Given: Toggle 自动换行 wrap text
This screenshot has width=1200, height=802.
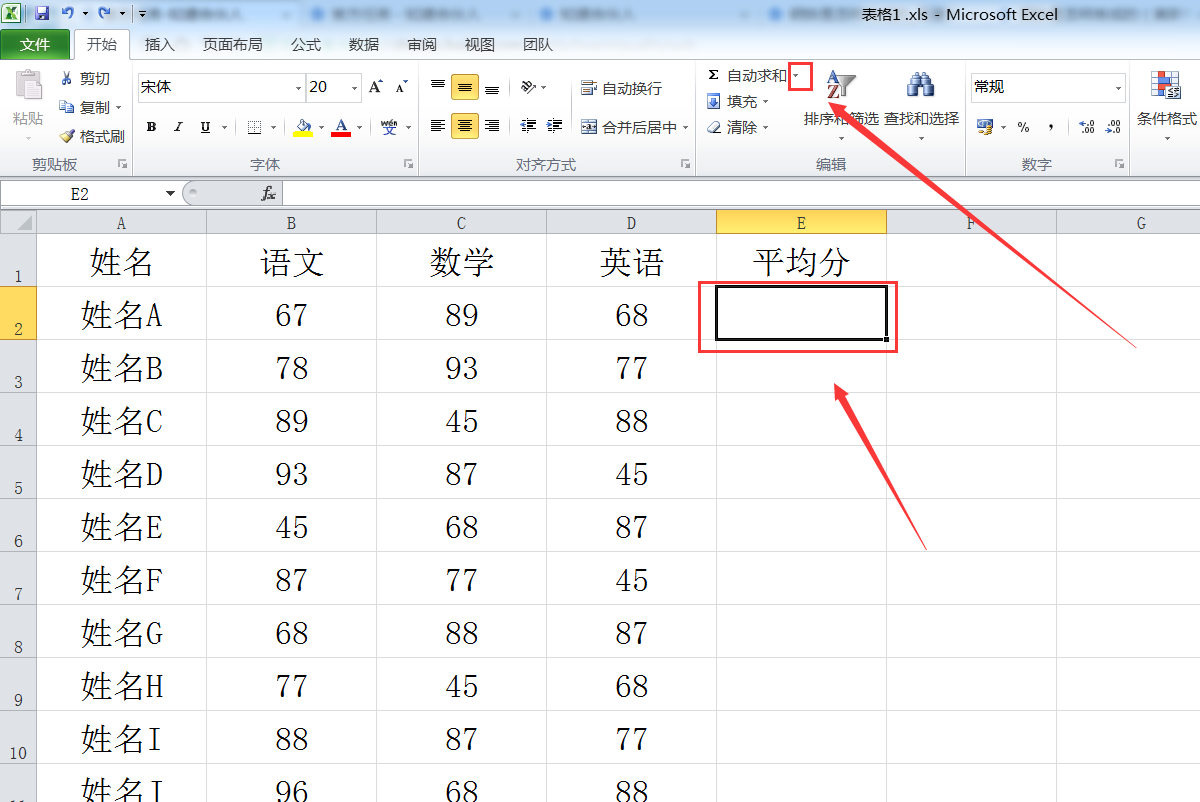Looking at the screenshot, I should (588, 87).
